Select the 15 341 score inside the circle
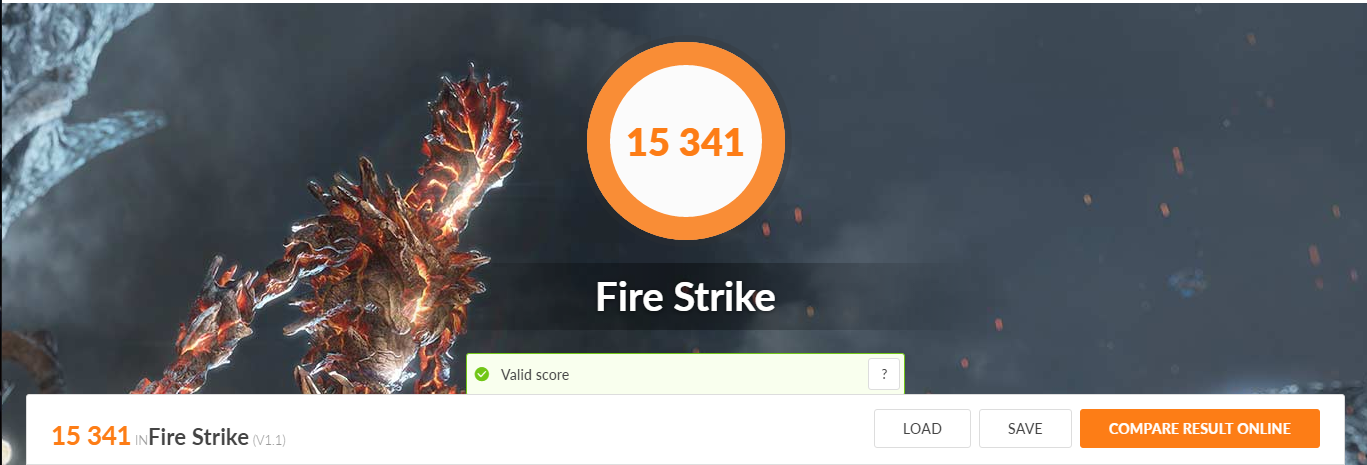Image resolution: width=1367 pixels, height=465 pixels. pos(685,142)
